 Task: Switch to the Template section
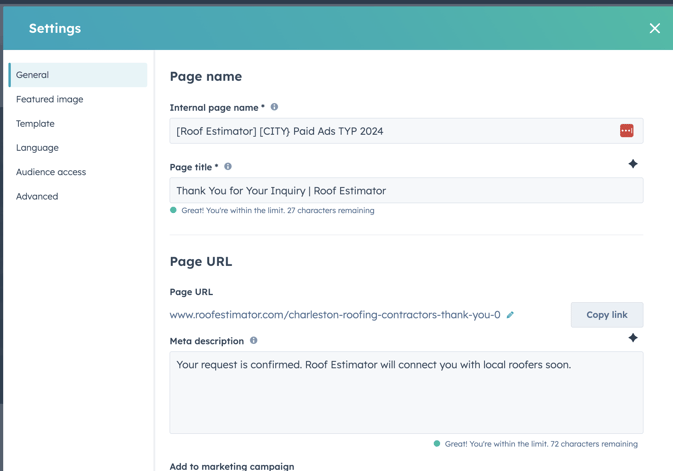[x=36, y=124]
